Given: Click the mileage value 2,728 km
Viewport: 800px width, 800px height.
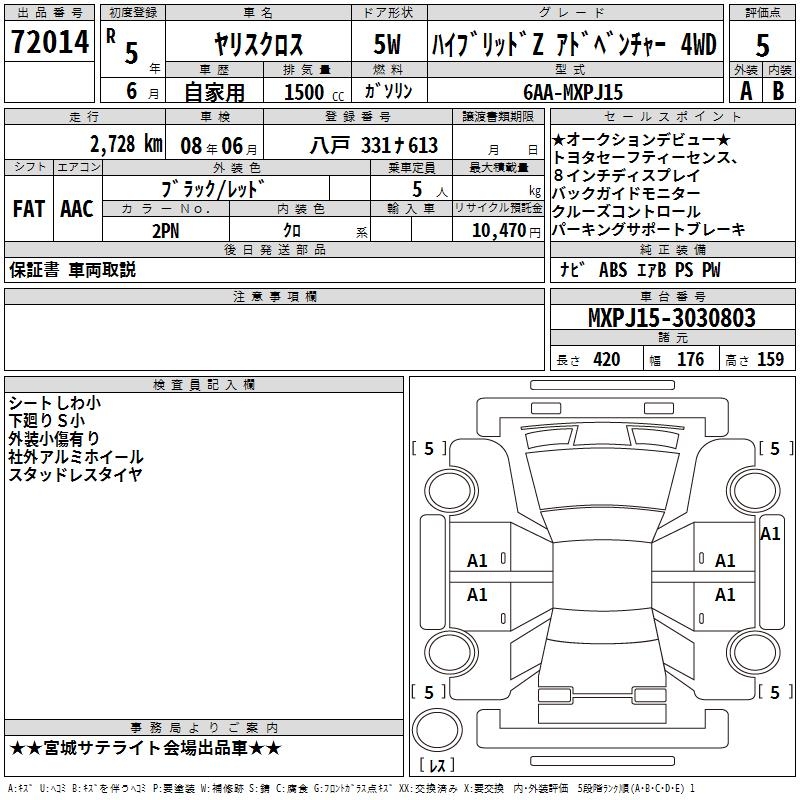Looking at the screenshot, I should coord(126,144).
